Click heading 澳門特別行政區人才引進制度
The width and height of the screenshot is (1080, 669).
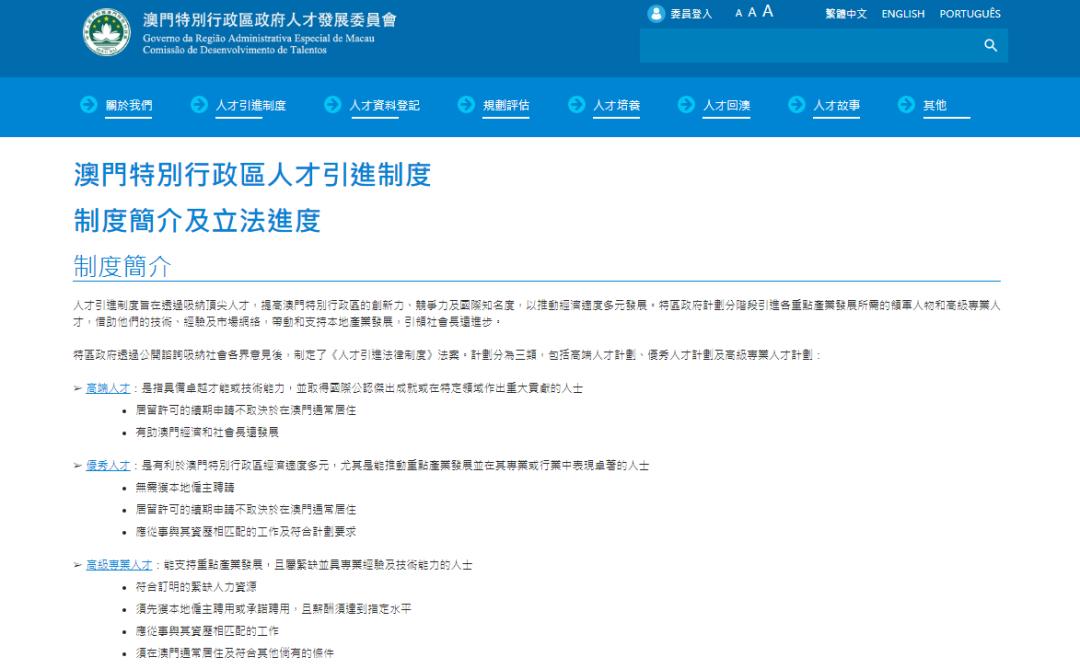click(252, 174)
